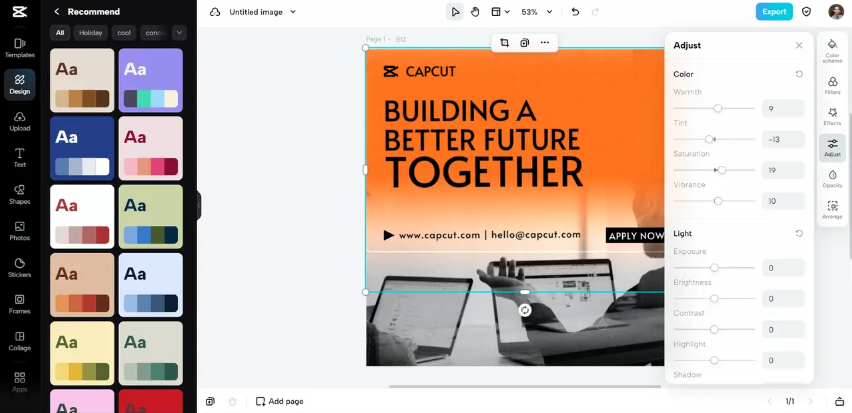Open Opacity in right toolbar
This screenshot has height=413, width=852.
coord(832,179)
